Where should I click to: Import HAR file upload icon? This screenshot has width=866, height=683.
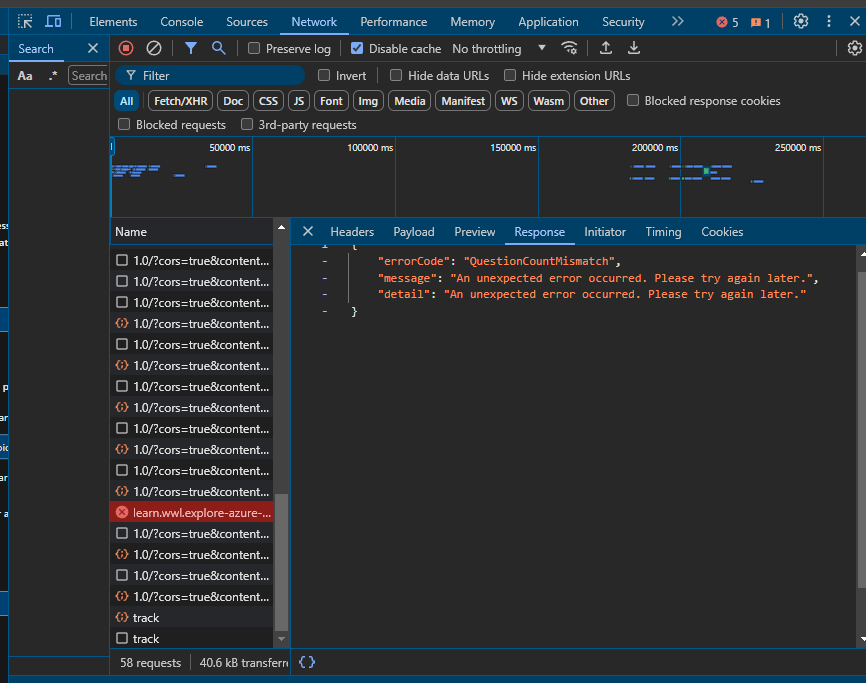click(x=606, y=49)
